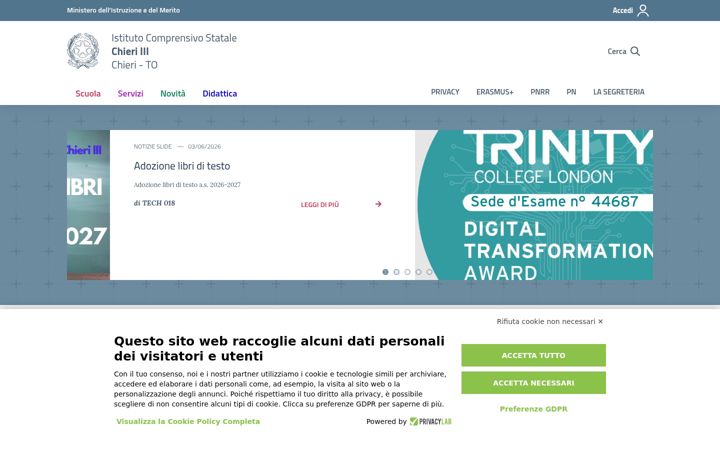Click the Accedi login text
This screenshot has width=720, height=450.
622,10
